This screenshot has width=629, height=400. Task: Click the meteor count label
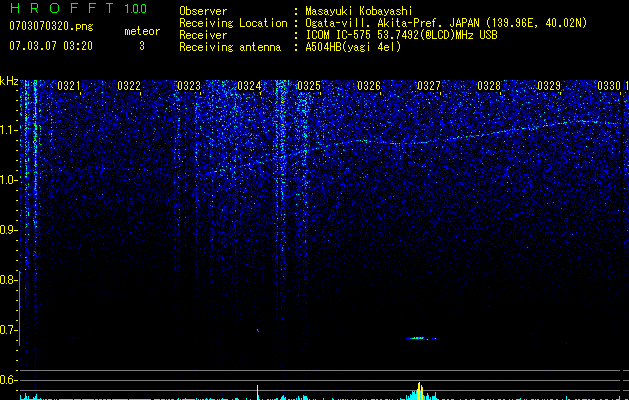142,31
